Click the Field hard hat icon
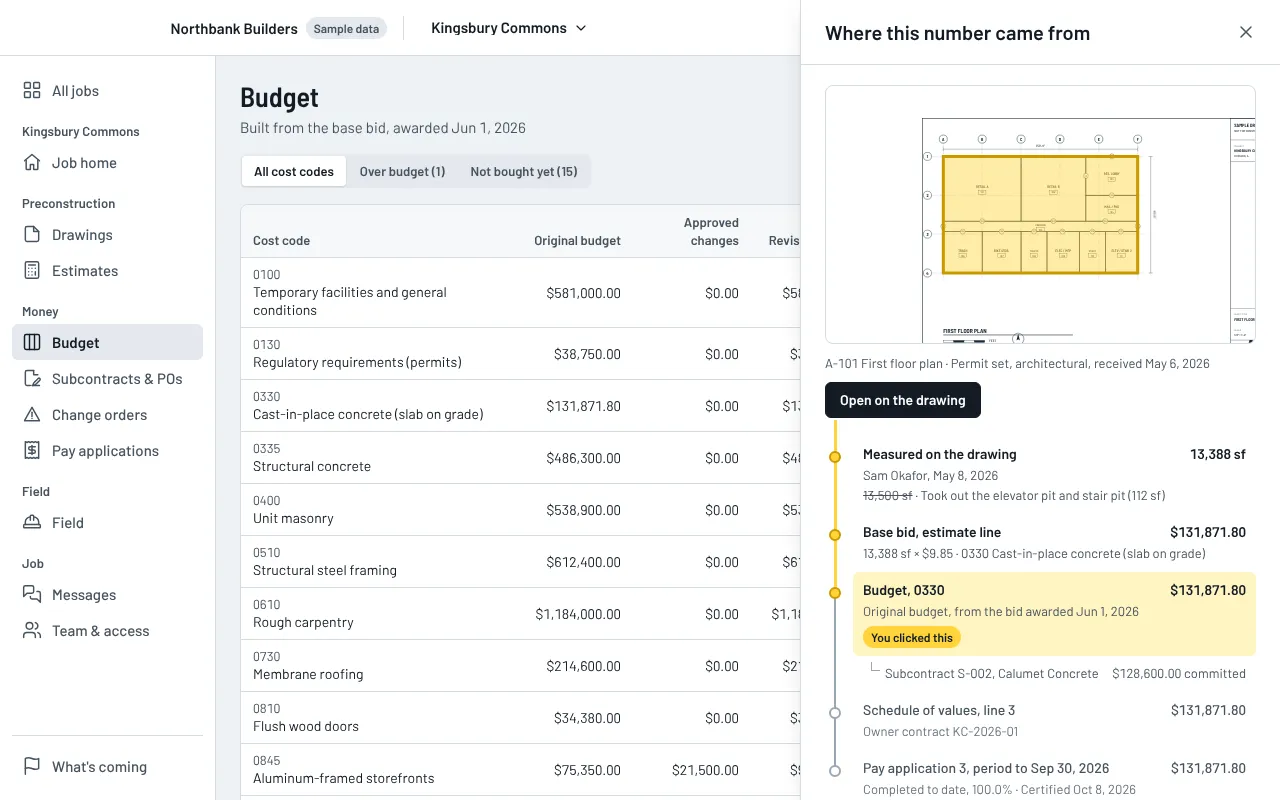This screenshot has width=1280, height=800. (32, 523)
